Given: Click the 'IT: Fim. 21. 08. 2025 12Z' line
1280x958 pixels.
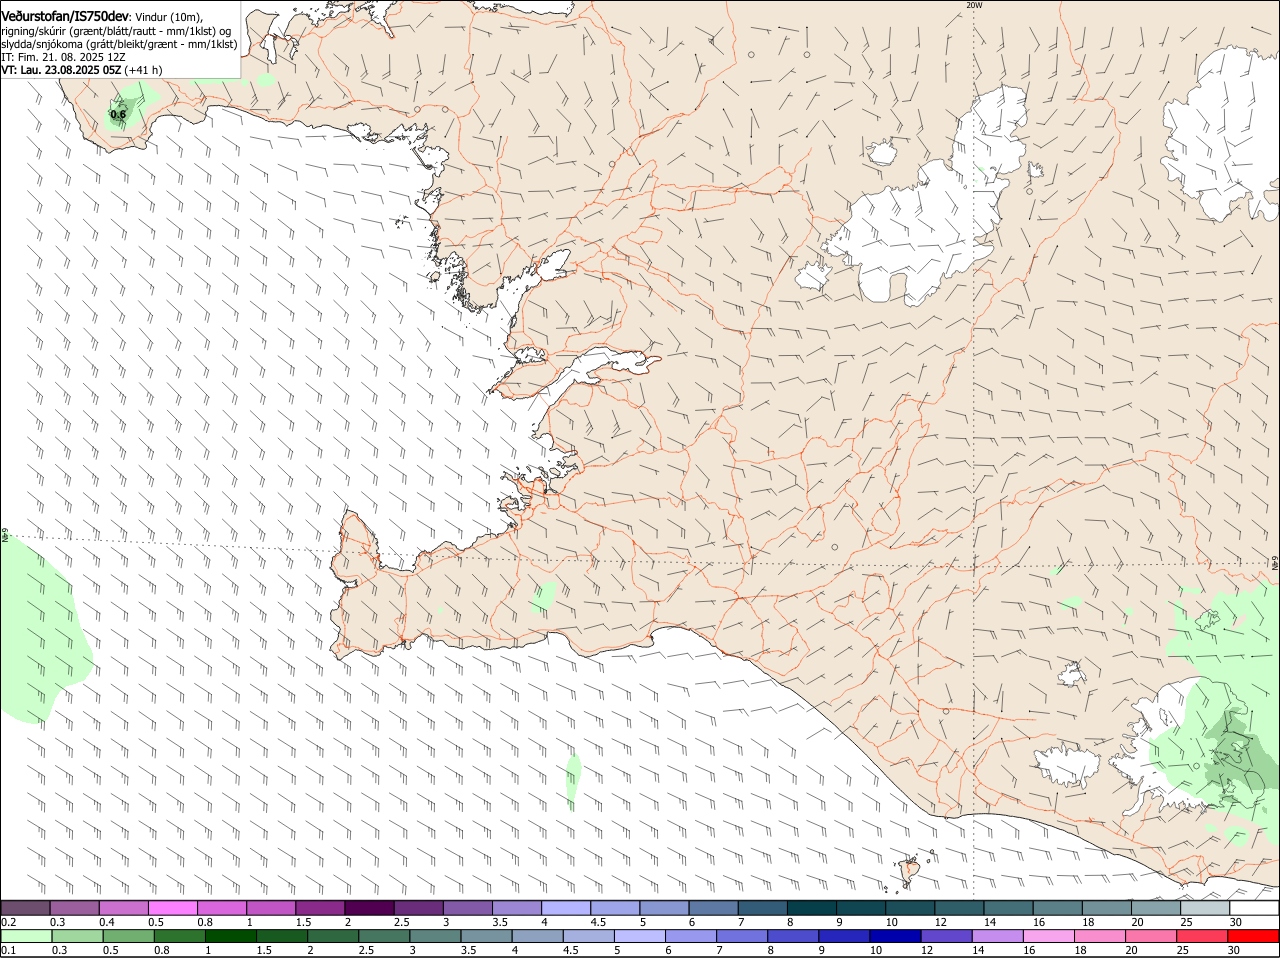Looking at the screenshot, I should pos(63,57).
